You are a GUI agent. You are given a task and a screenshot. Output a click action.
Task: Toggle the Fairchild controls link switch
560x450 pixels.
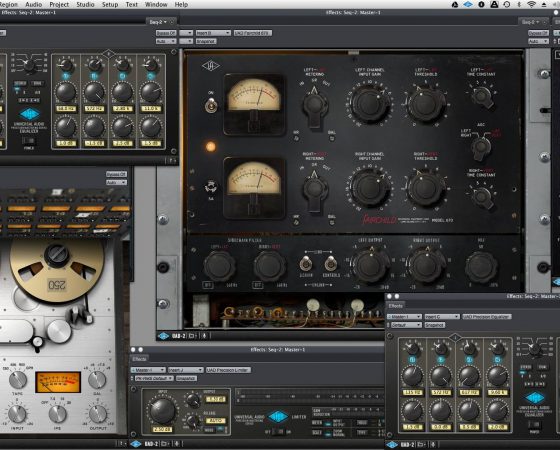click(x=331, y=264)
